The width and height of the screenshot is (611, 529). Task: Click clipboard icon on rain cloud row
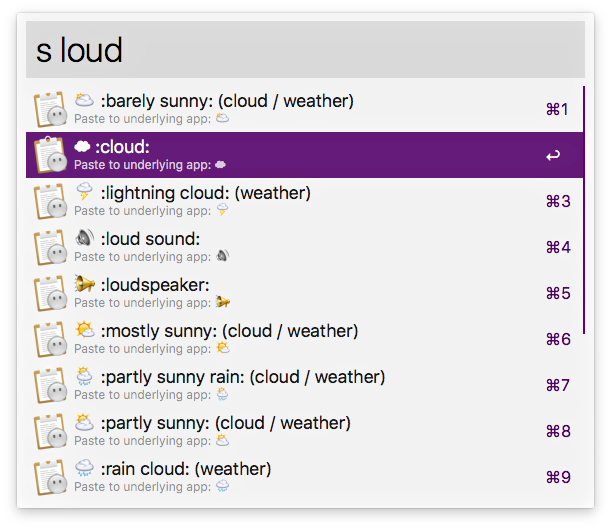[x=50, y=477]
